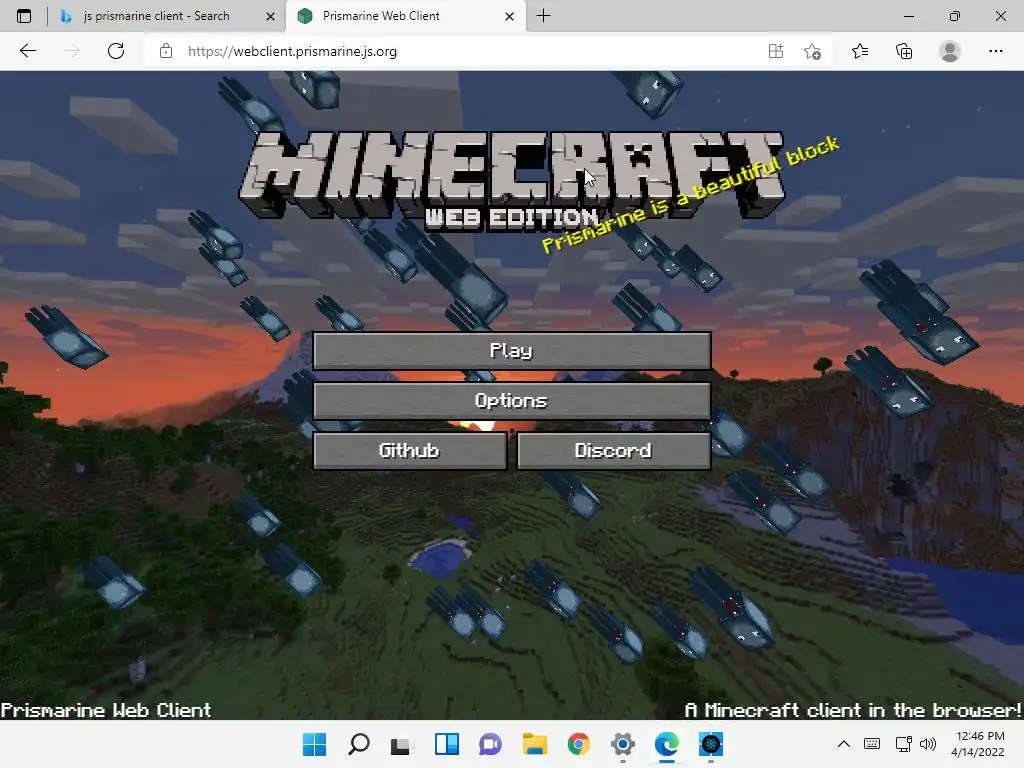Open Task View on the taskbar
Viewport: 1024px width, 768px height.
pyautogui.click(x=402, y=744)
